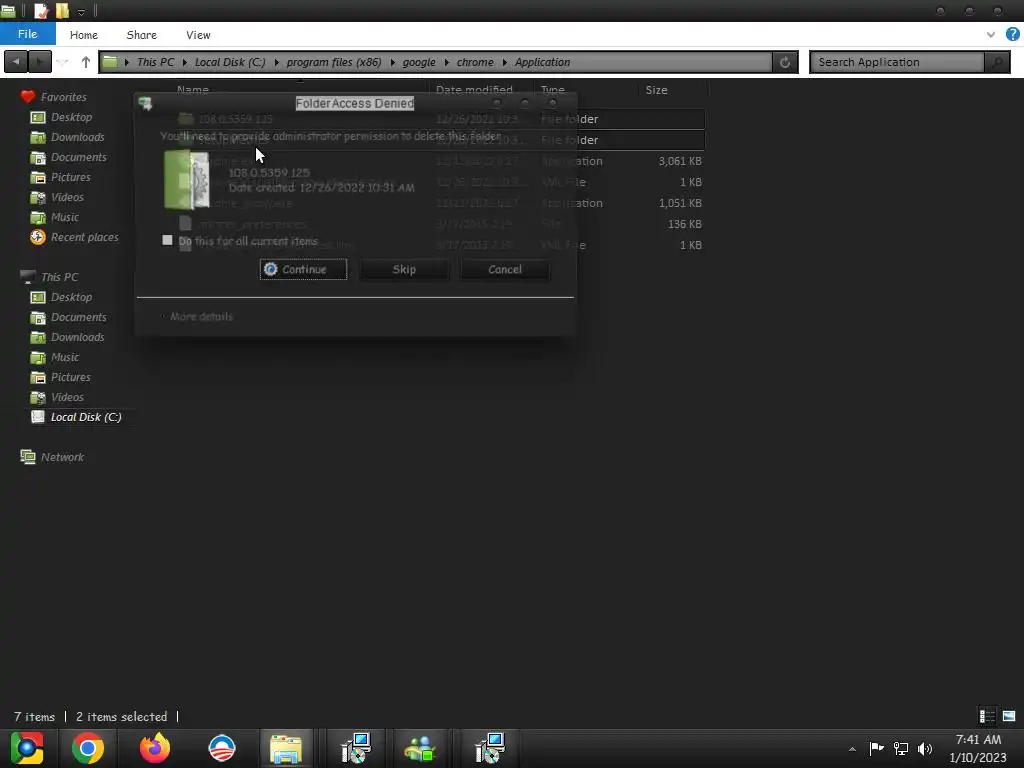
Task: Open Start button on taskbar
Action: point(27,748)
